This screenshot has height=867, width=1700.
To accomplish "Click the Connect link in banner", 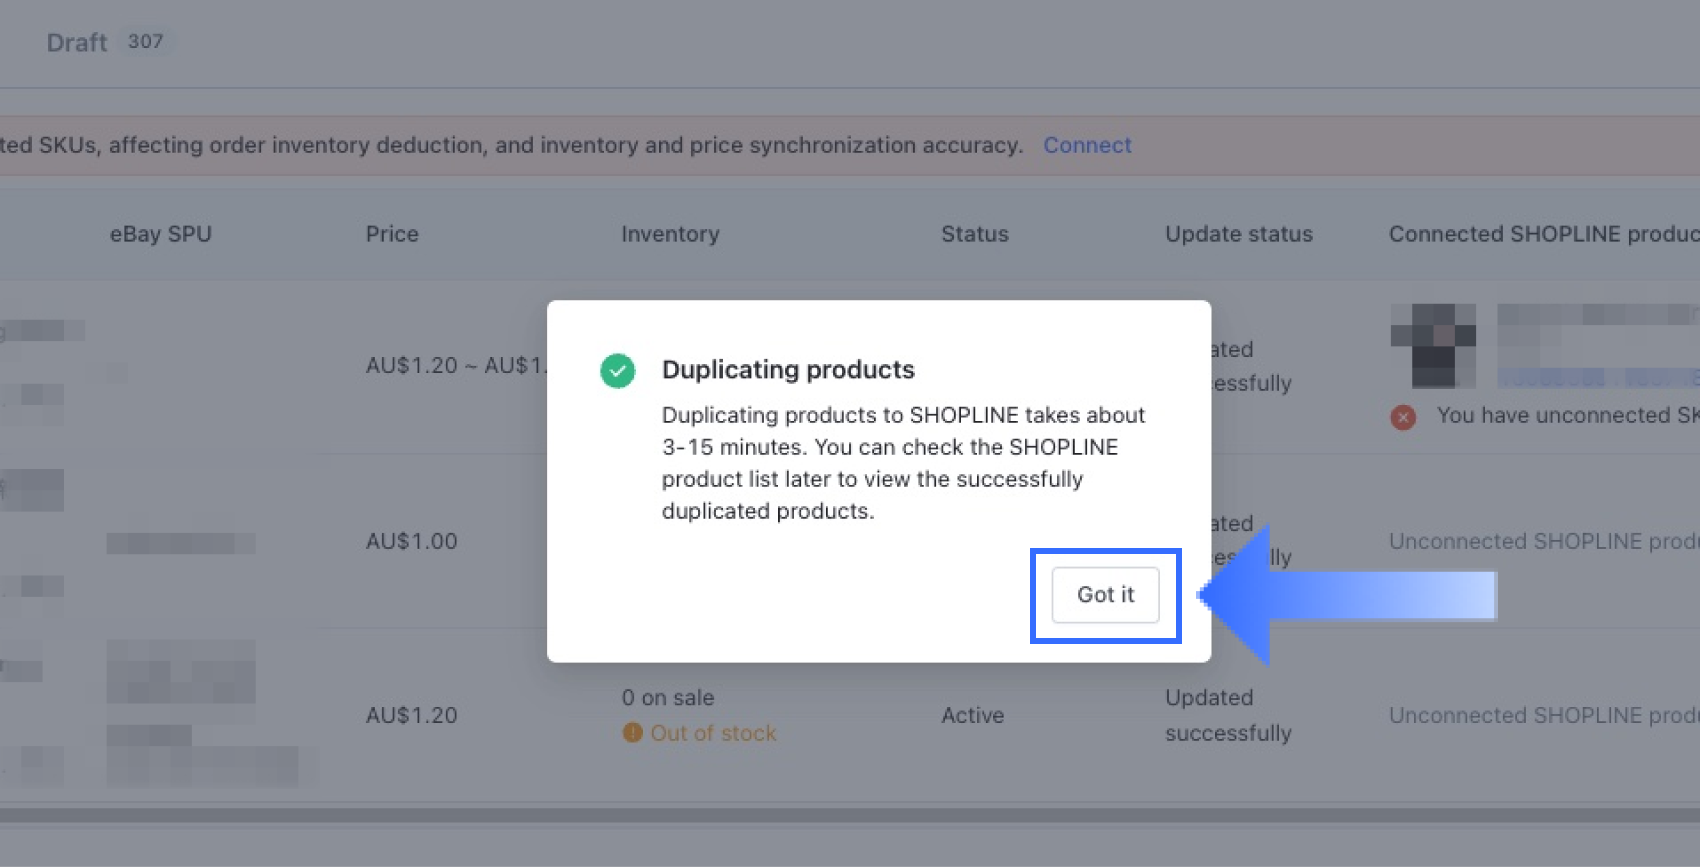I will pyautogui.click(x=1087, y=145).
